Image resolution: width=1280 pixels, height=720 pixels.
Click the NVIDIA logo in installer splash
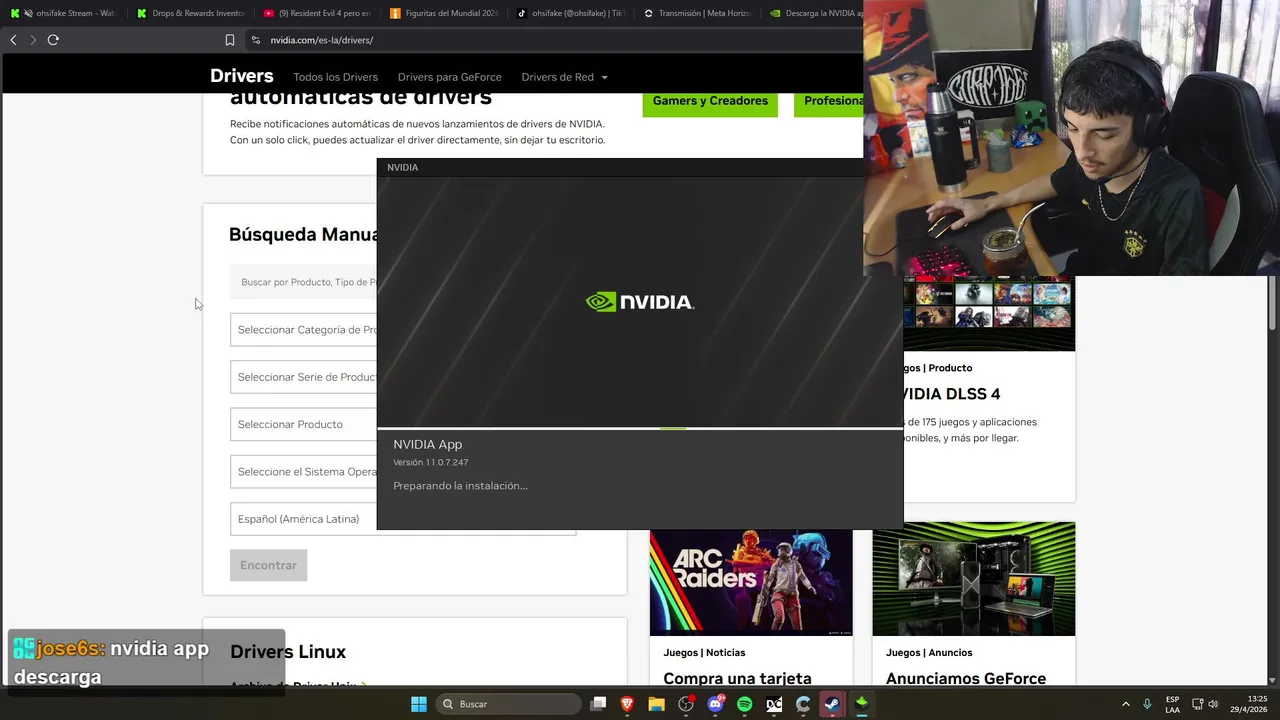(x=640, y=302)
